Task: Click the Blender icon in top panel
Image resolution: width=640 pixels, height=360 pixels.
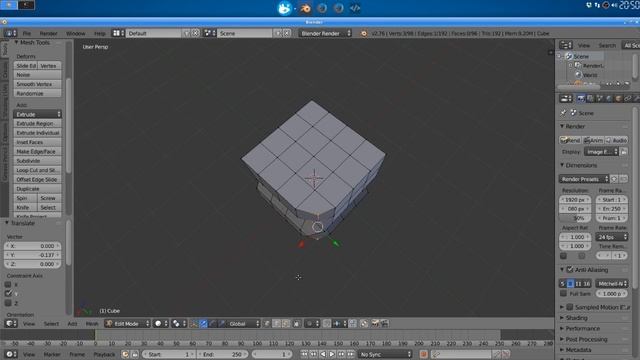Action: (x=305, y=8)
